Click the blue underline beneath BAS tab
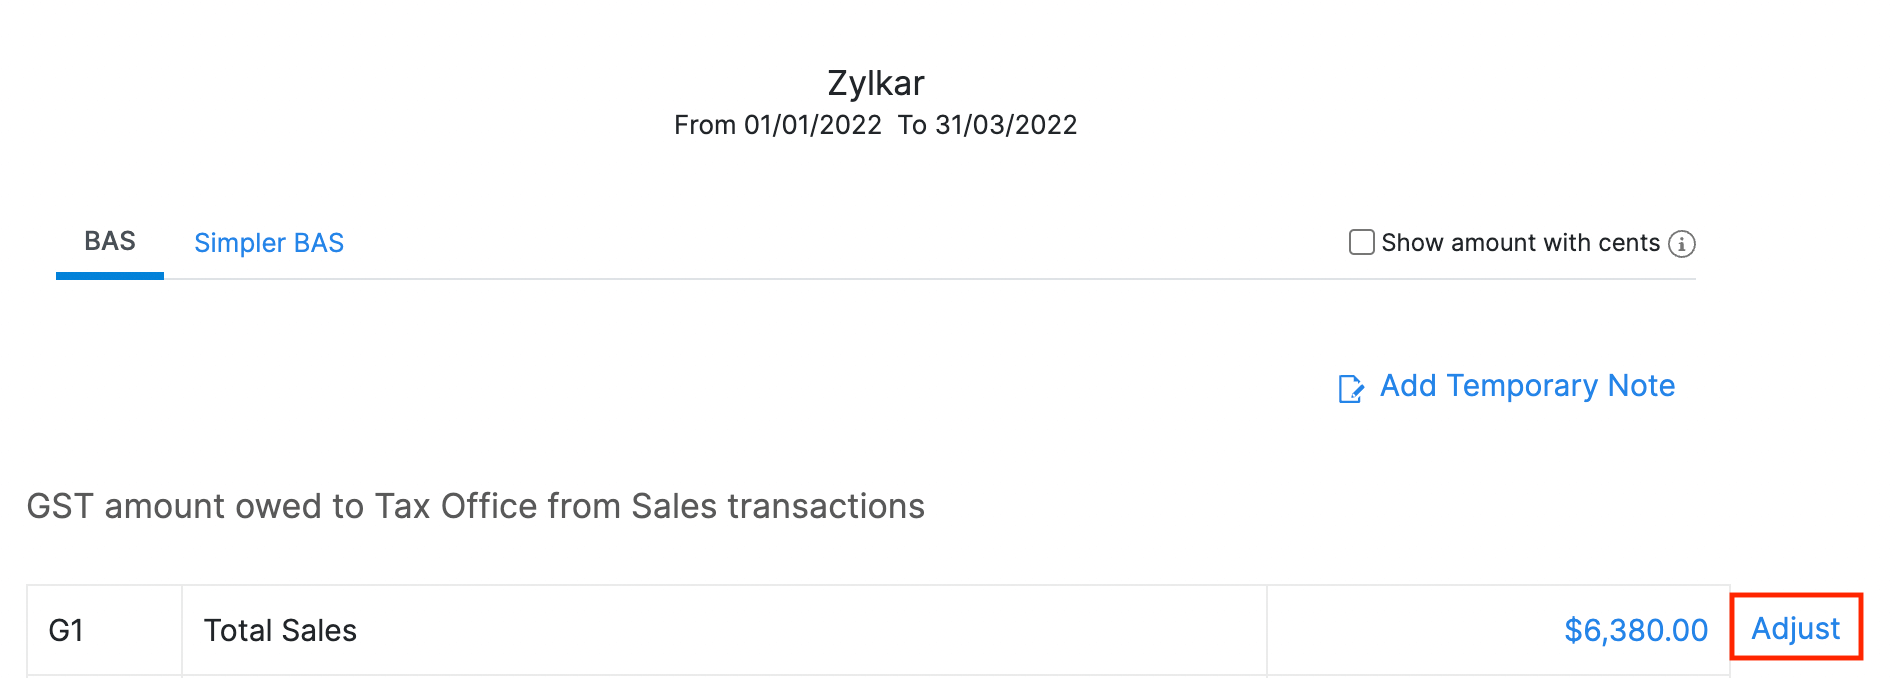Image resolution: width=1896 pixels, height=678 pixels. pos(110,275)
